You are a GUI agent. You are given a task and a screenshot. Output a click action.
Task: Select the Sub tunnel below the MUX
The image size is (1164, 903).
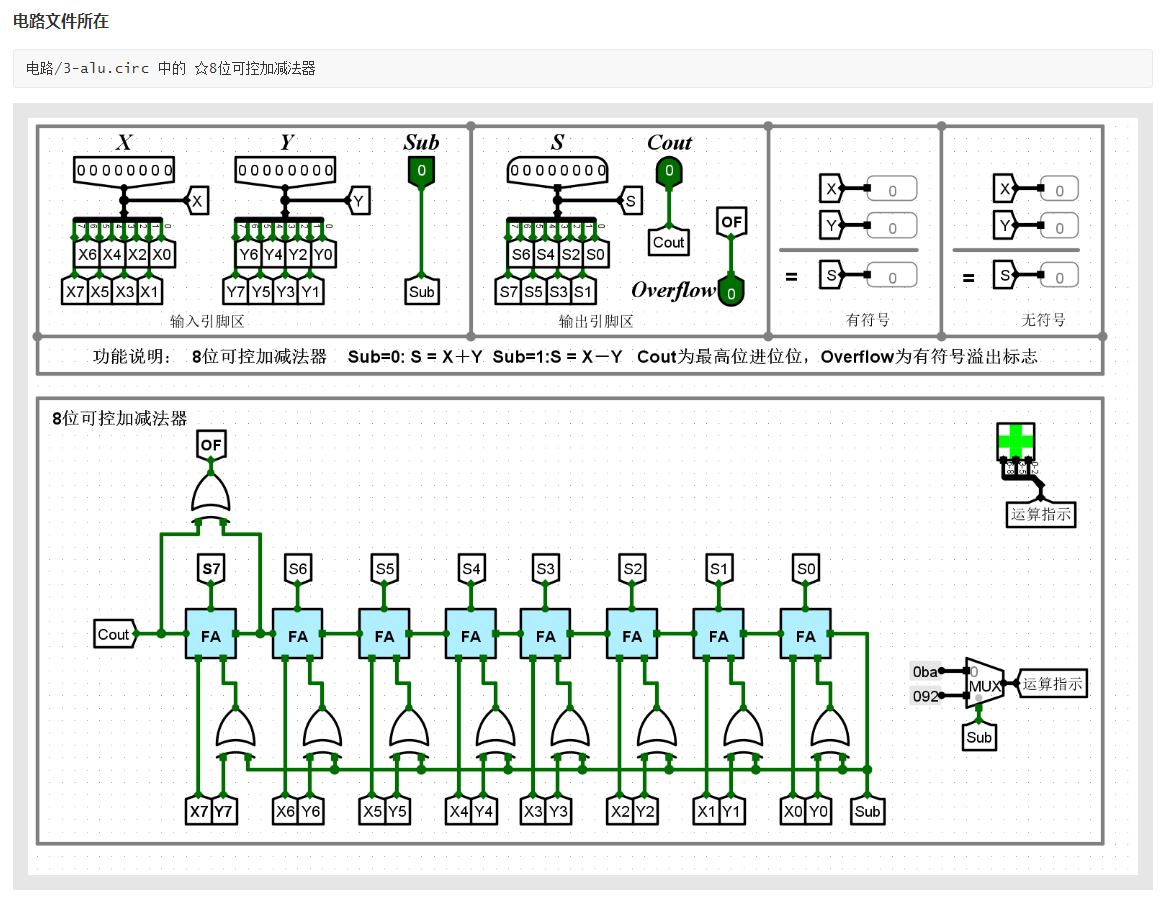pos(979,737)
